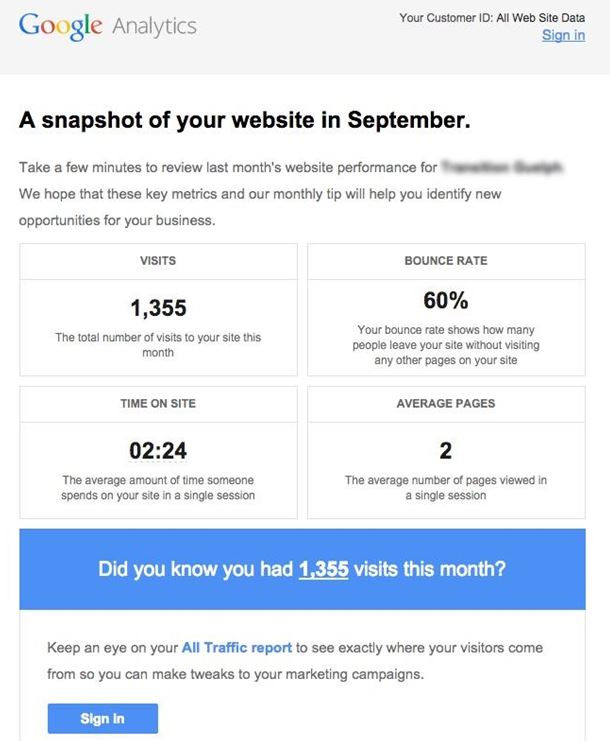The height and width of the screenshot is (741, 610).
Task: Select the VISITS card header
Action: [x=158, y=261]
